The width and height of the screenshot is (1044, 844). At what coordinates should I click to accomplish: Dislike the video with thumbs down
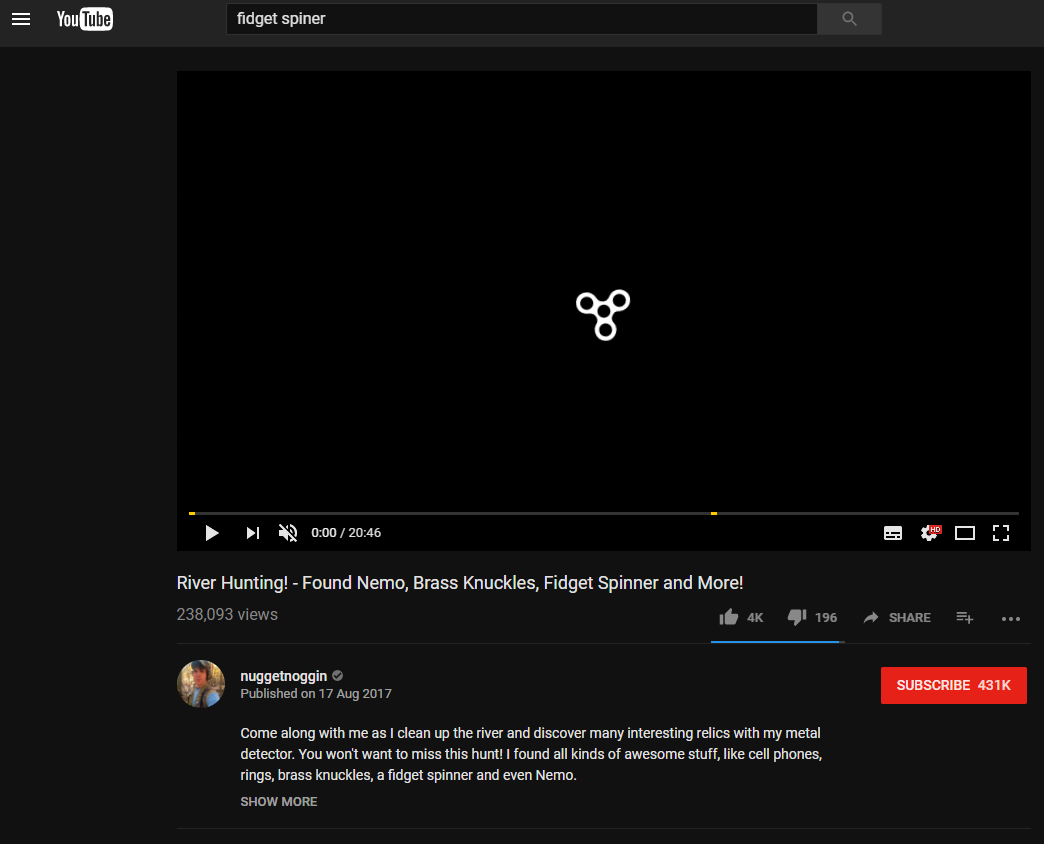click(796, 617)
